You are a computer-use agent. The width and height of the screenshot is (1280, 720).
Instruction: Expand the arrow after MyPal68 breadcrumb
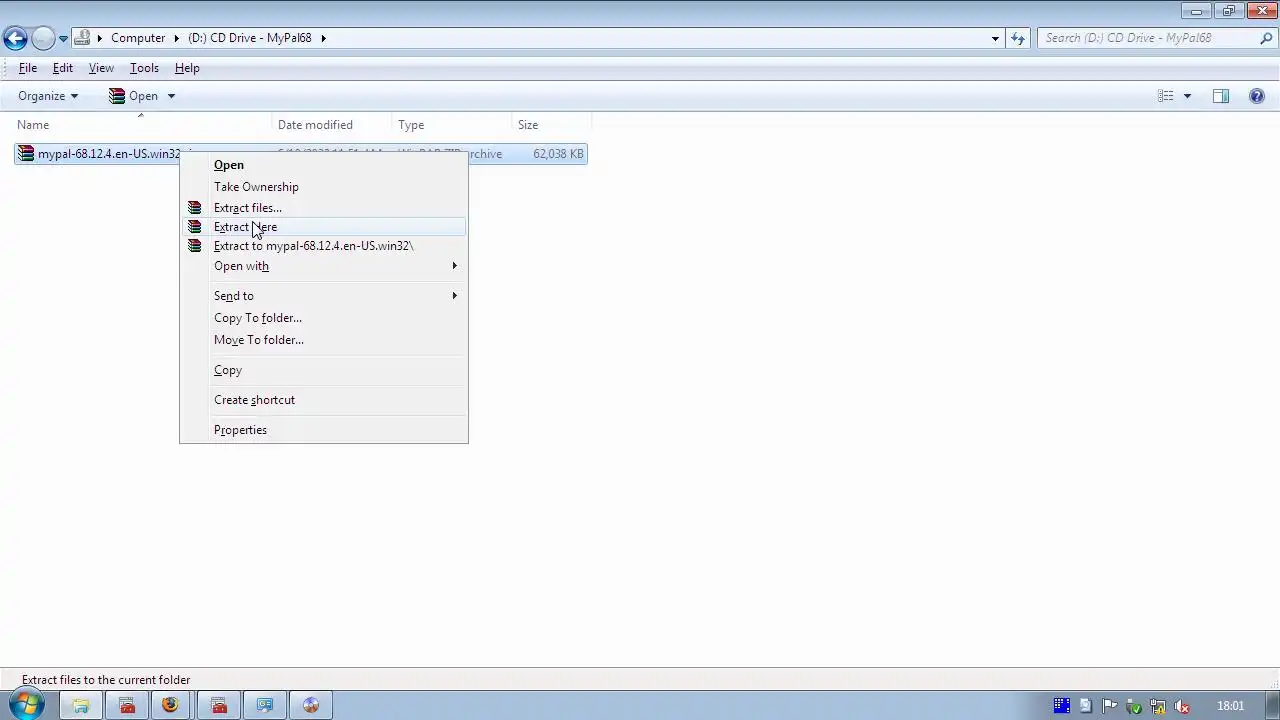tap(323, 38)
